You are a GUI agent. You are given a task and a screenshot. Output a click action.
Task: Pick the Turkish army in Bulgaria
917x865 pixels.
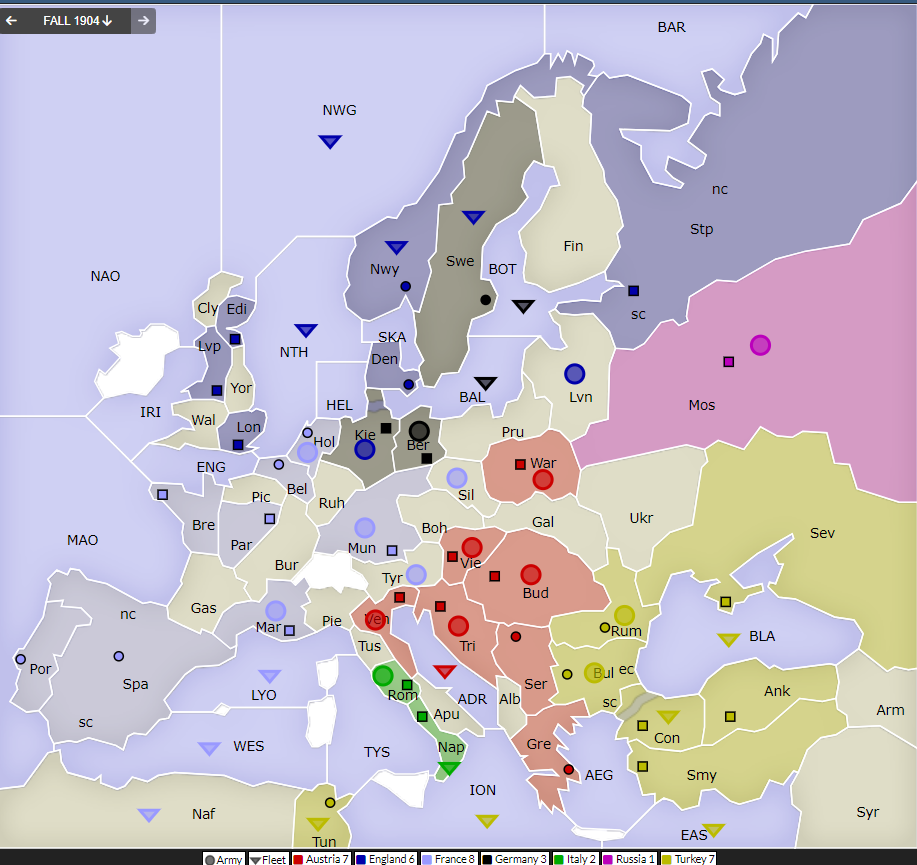594,673
